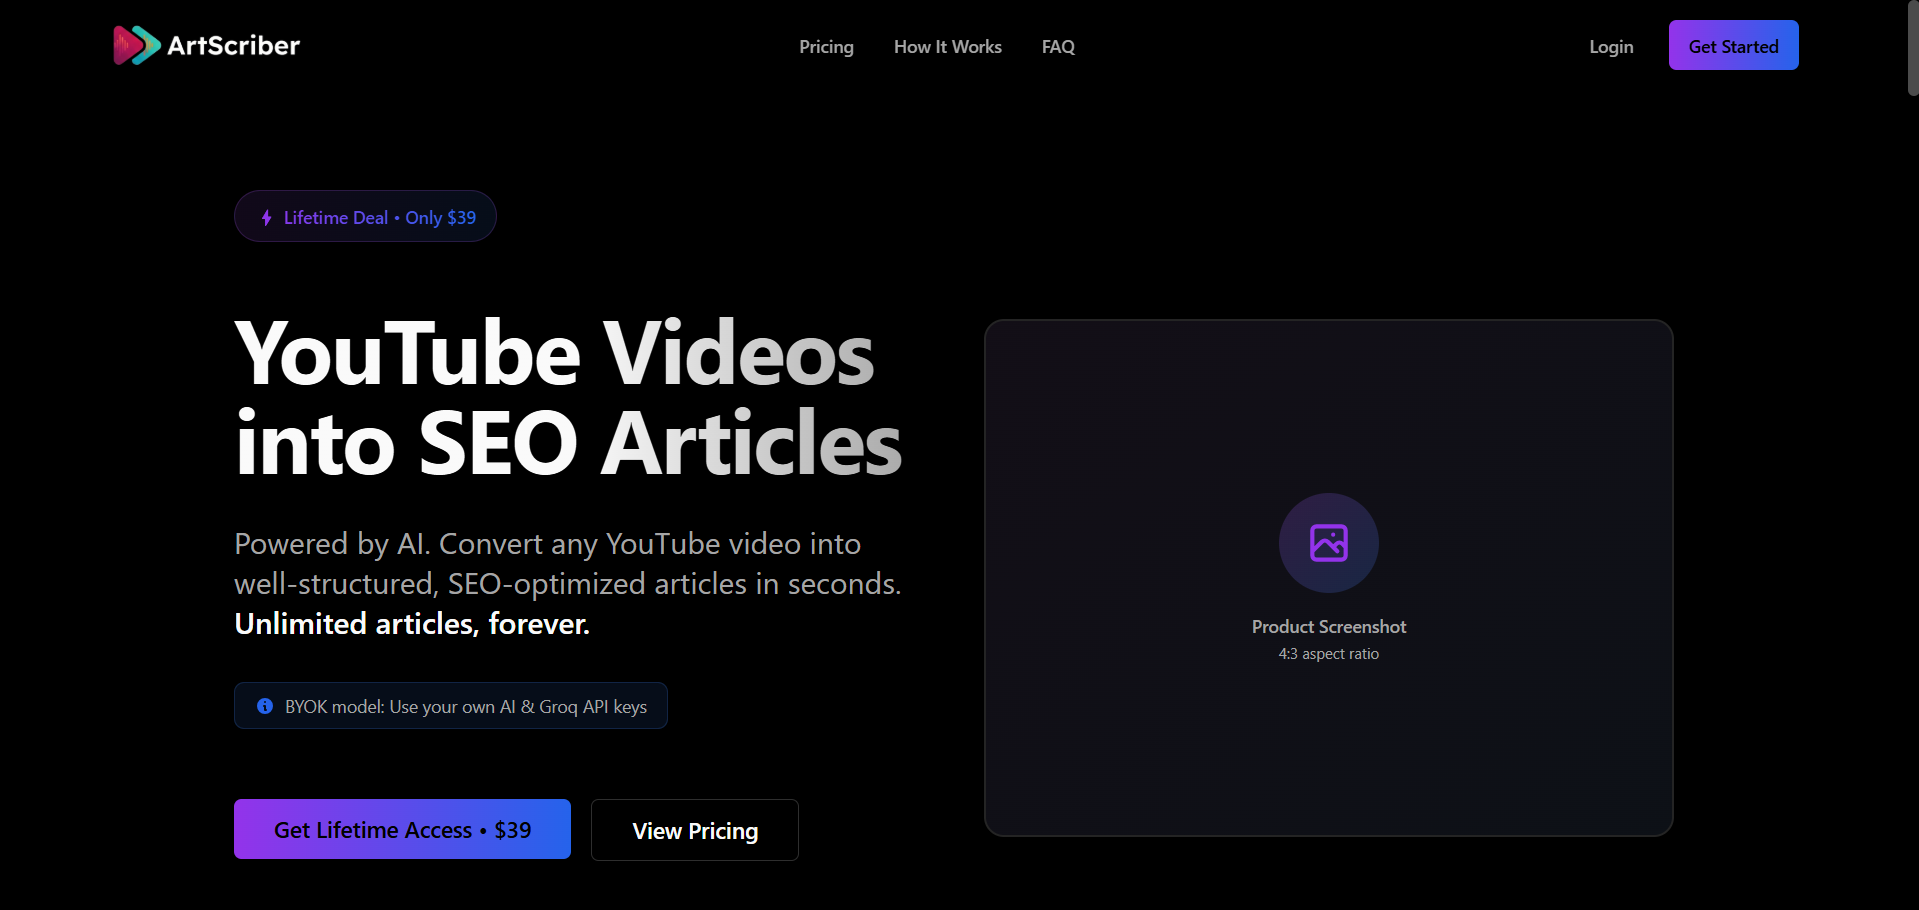Click the page vertical scrollbar thumb
Image resolution: width=1919 pixels, height=910 pixels.
click(x=1913, y=48)
